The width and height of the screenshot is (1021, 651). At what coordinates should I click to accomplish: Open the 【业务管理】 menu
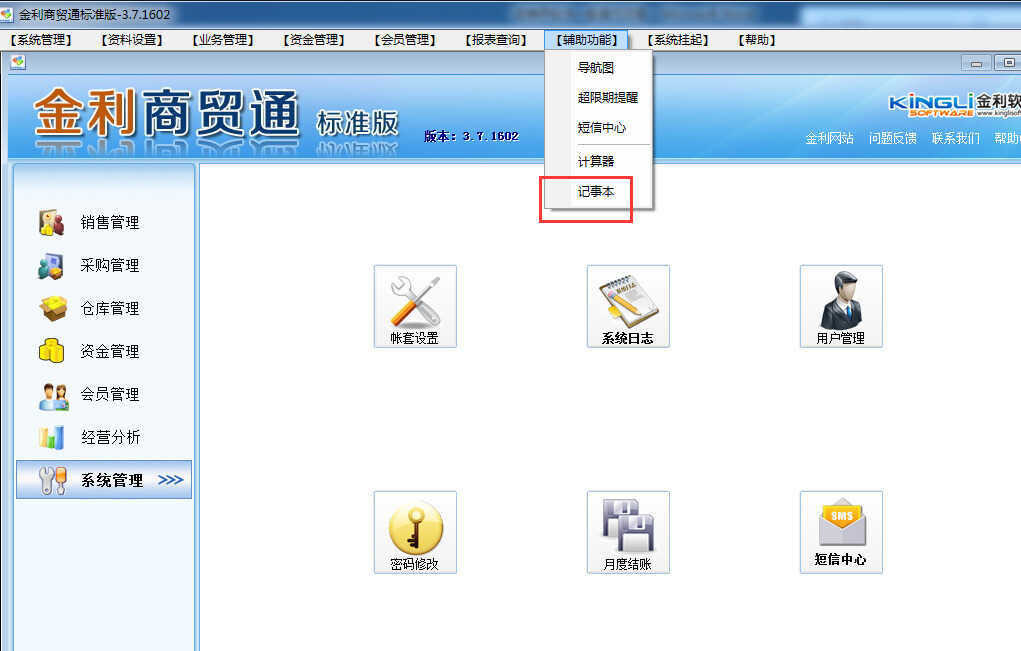pos(223,40)
